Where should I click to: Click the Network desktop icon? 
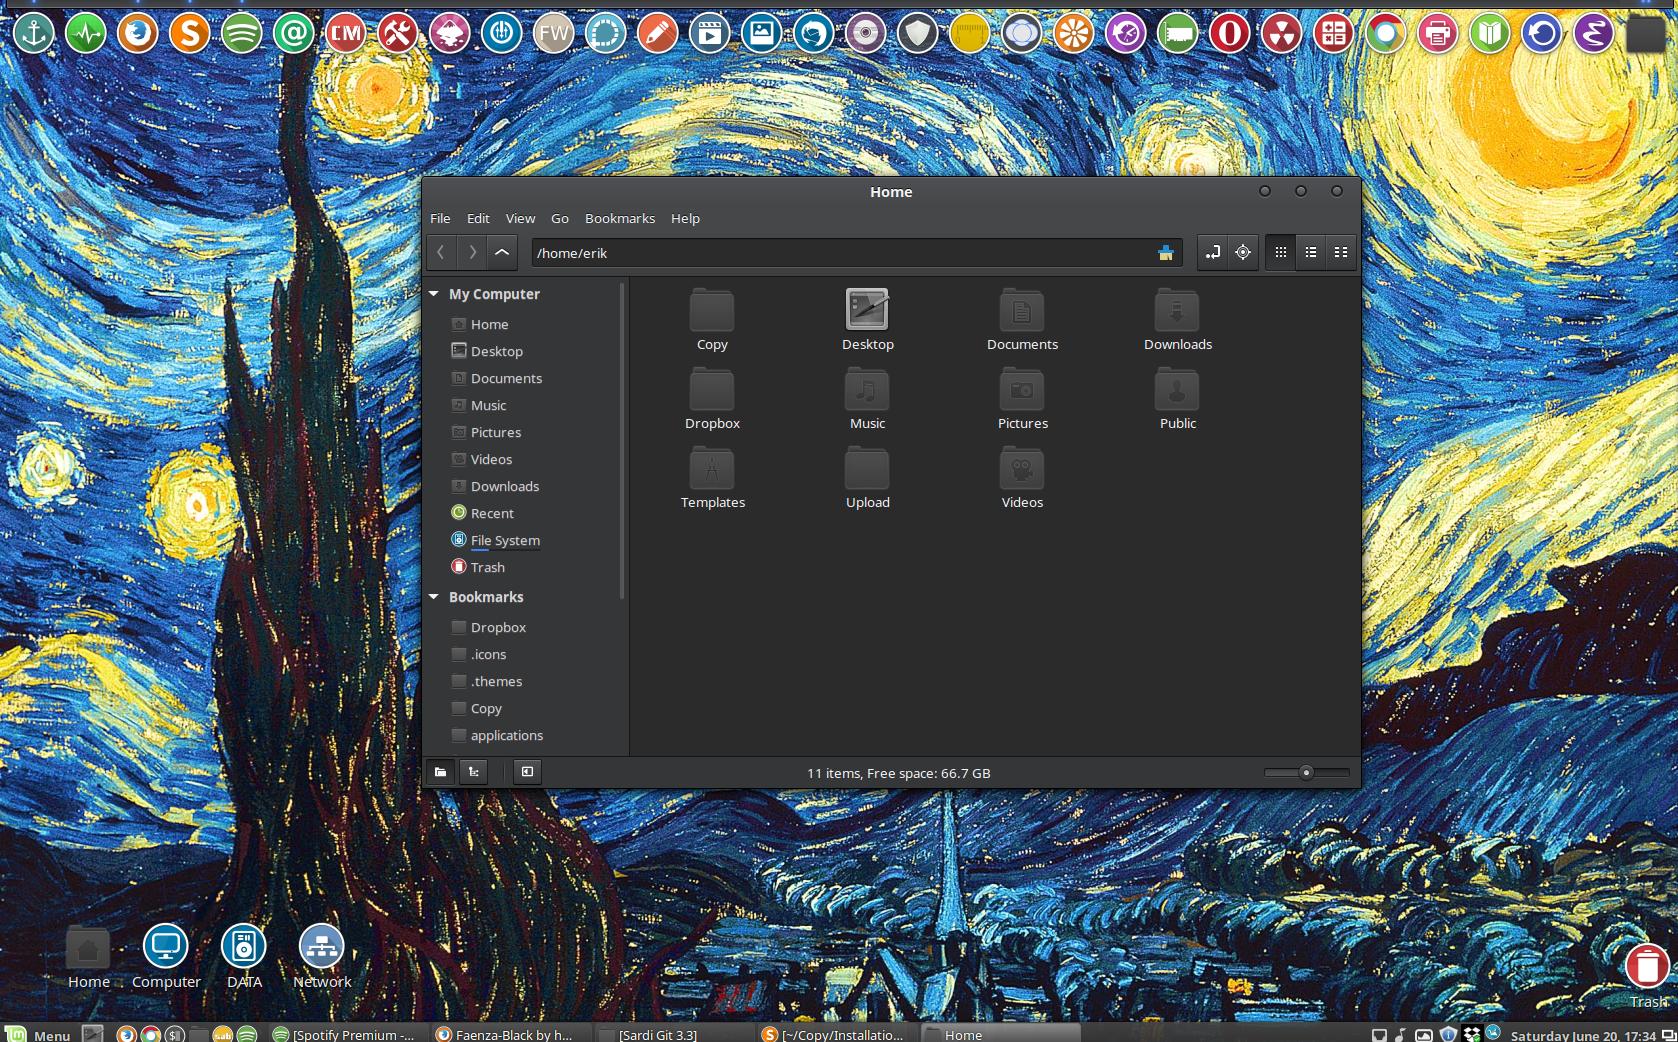tap(322, 946)
